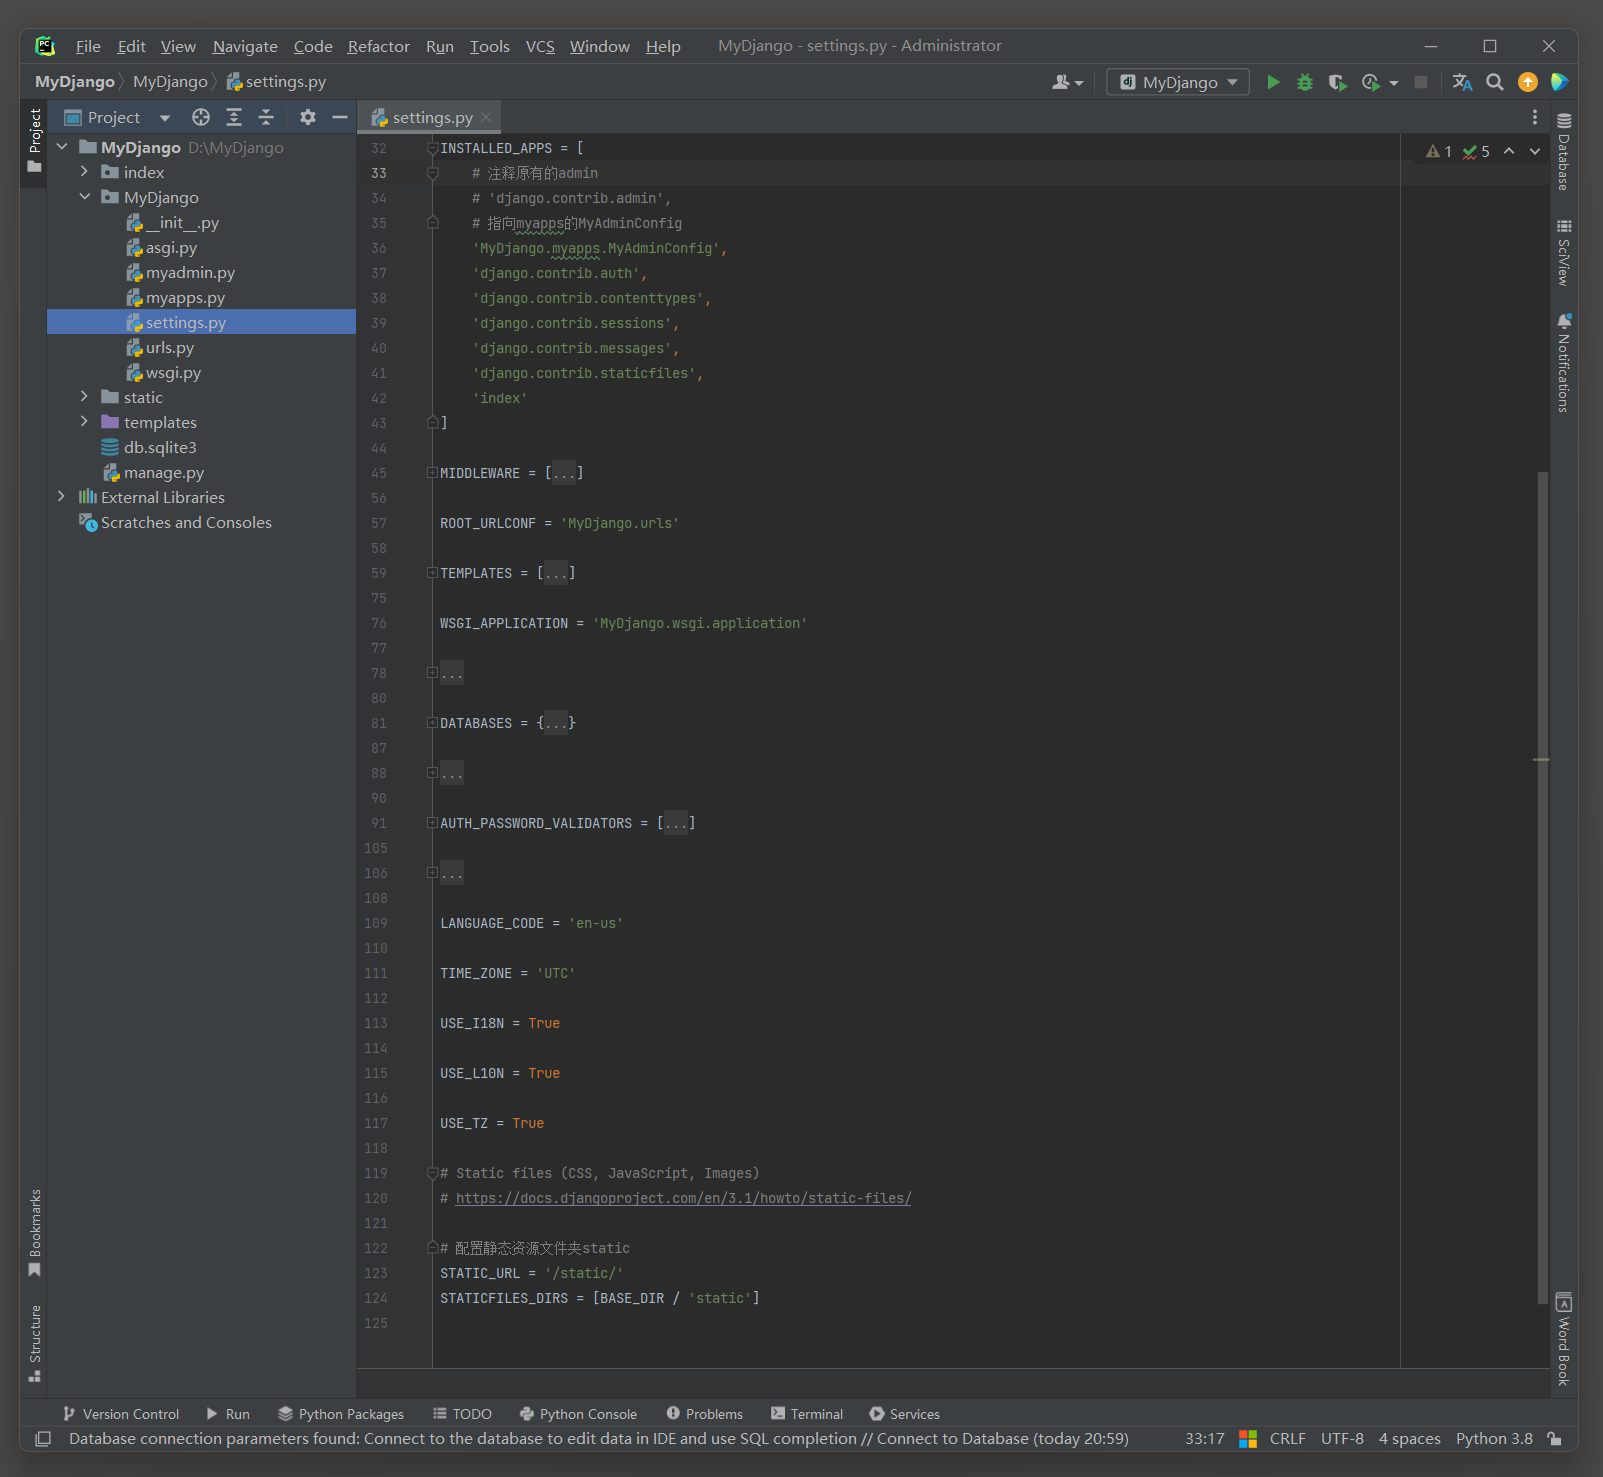Unfold the DATABASES dictionary
This screenshot has height=1477, width=1603.
(432, 723)
